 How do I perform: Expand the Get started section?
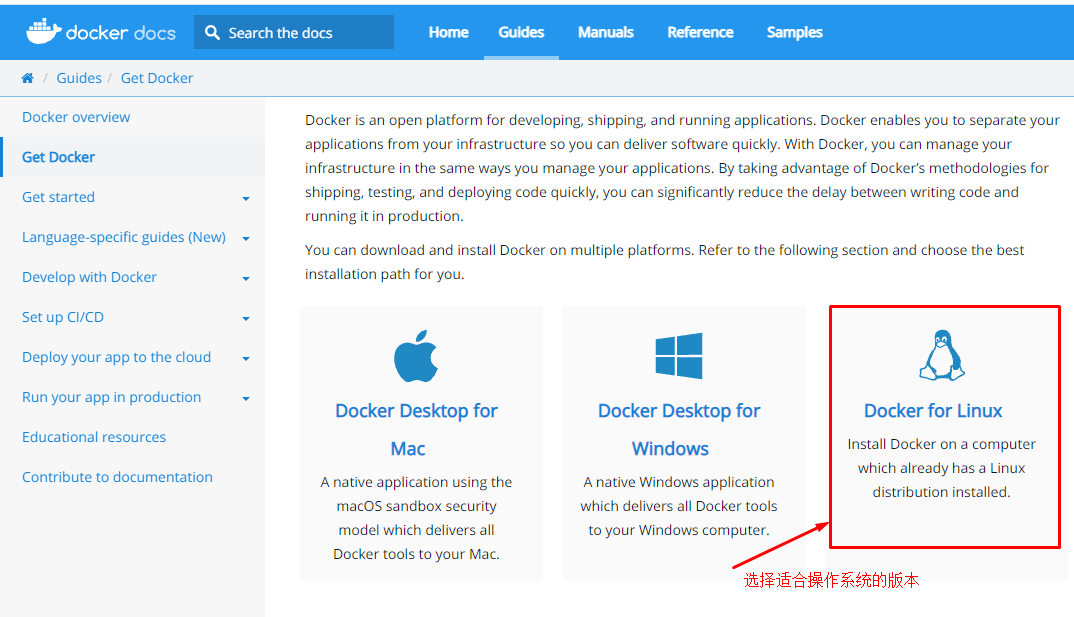coord(246,198)
